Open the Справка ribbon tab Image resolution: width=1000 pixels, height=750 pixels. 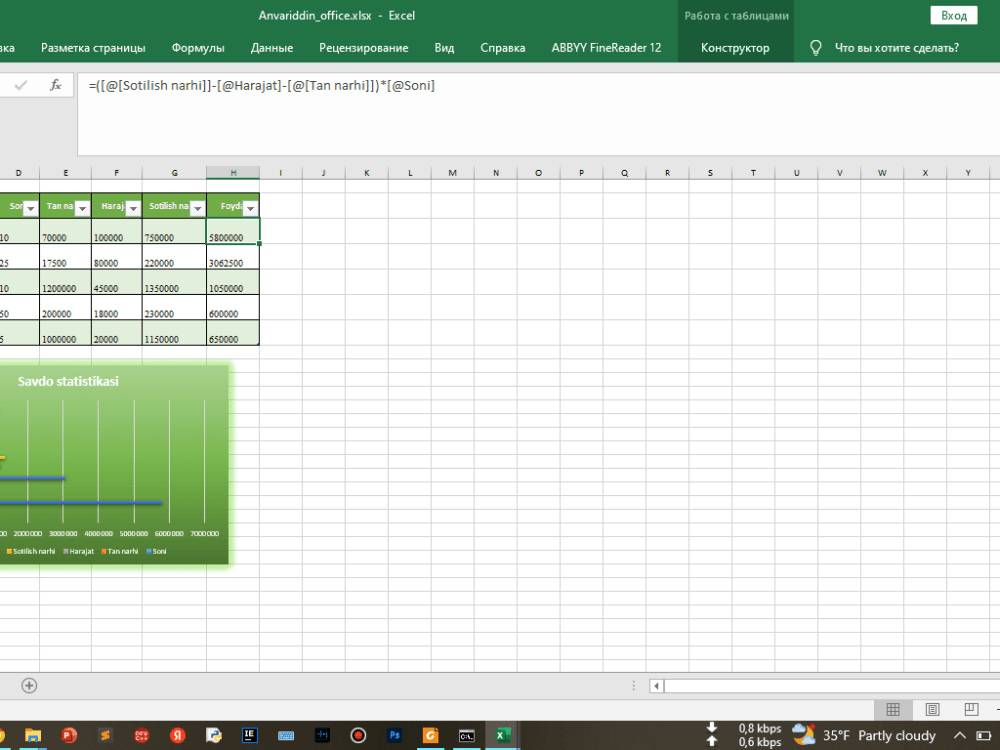tap(503, 48)
